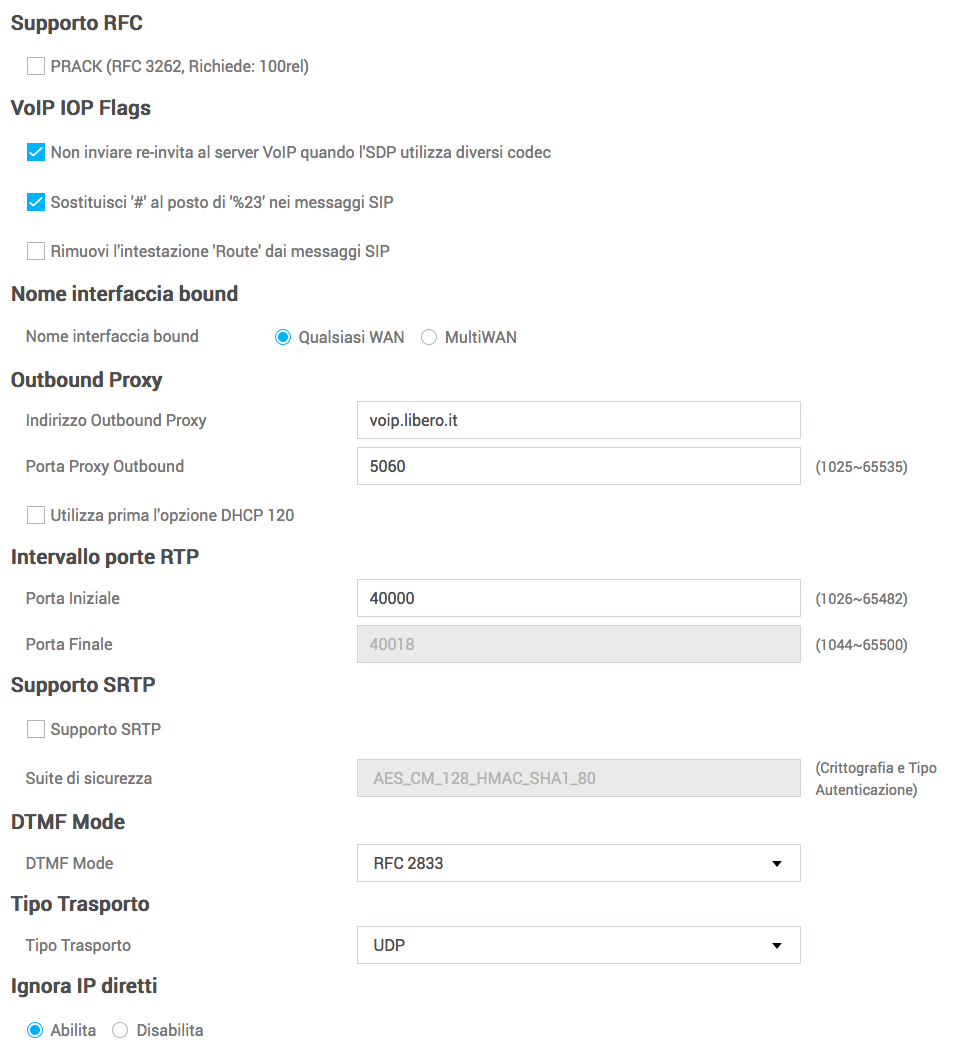Click the 'VoIP IOP Flags' section heading

pyautogui.click(x=80, y=108)
